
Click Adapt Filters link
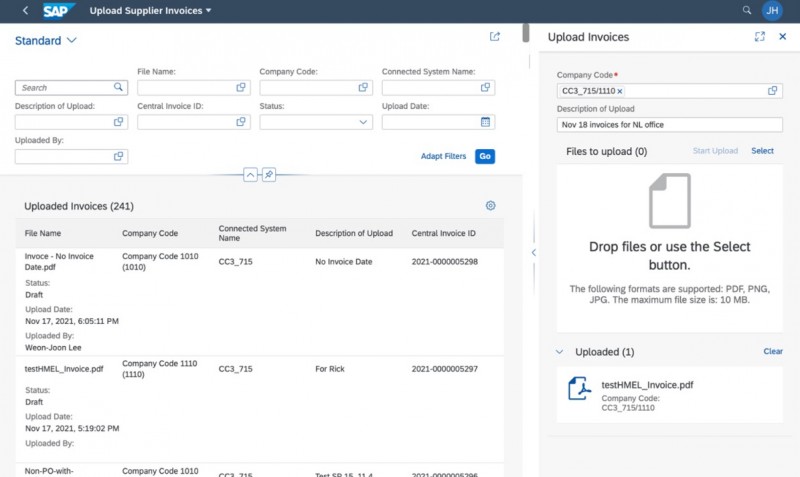[x=443, y=157]
